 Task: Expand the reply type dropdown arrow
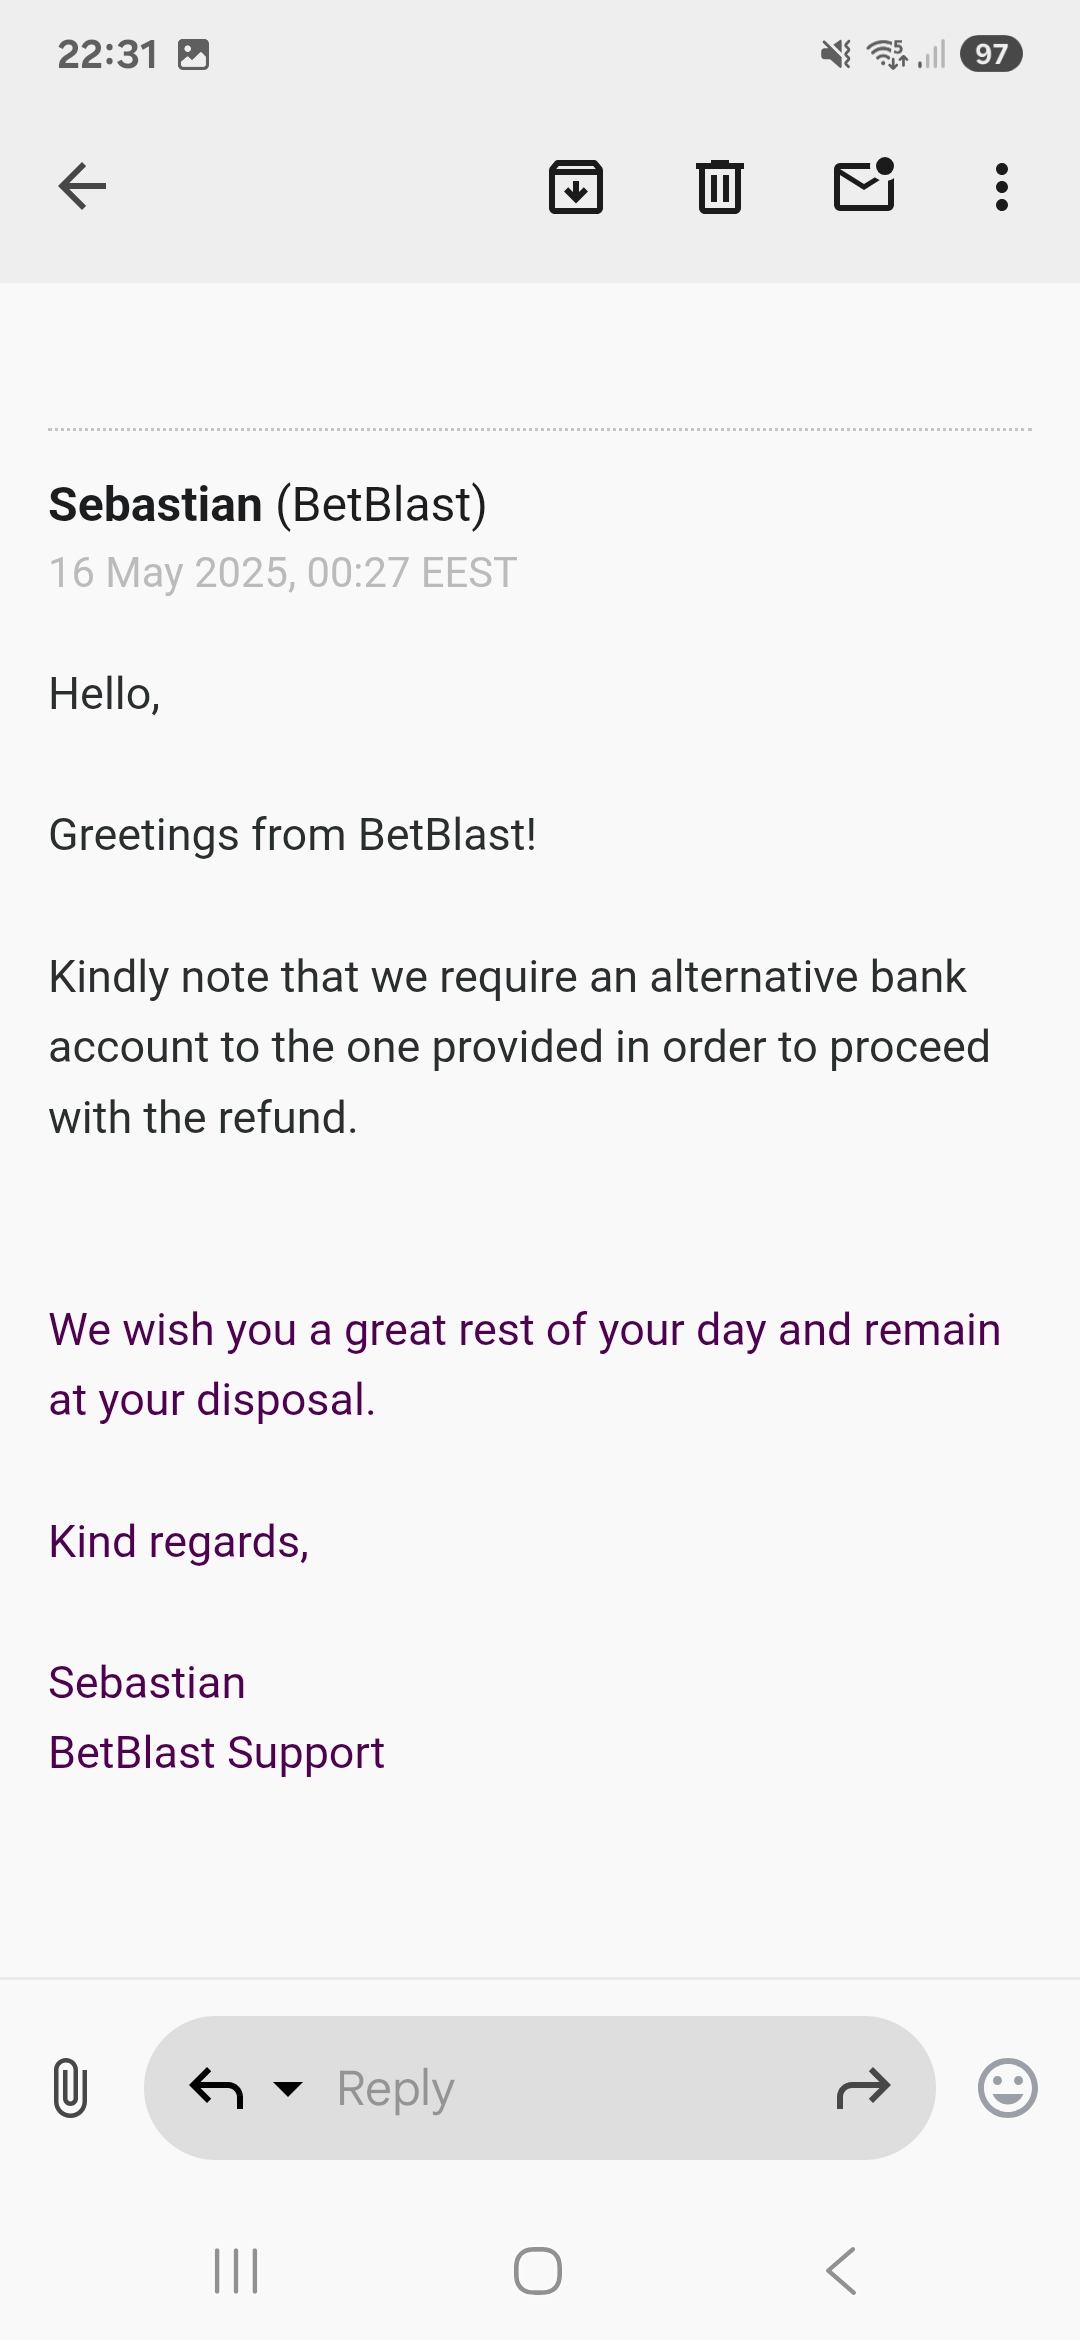(x=288, y=2088)
